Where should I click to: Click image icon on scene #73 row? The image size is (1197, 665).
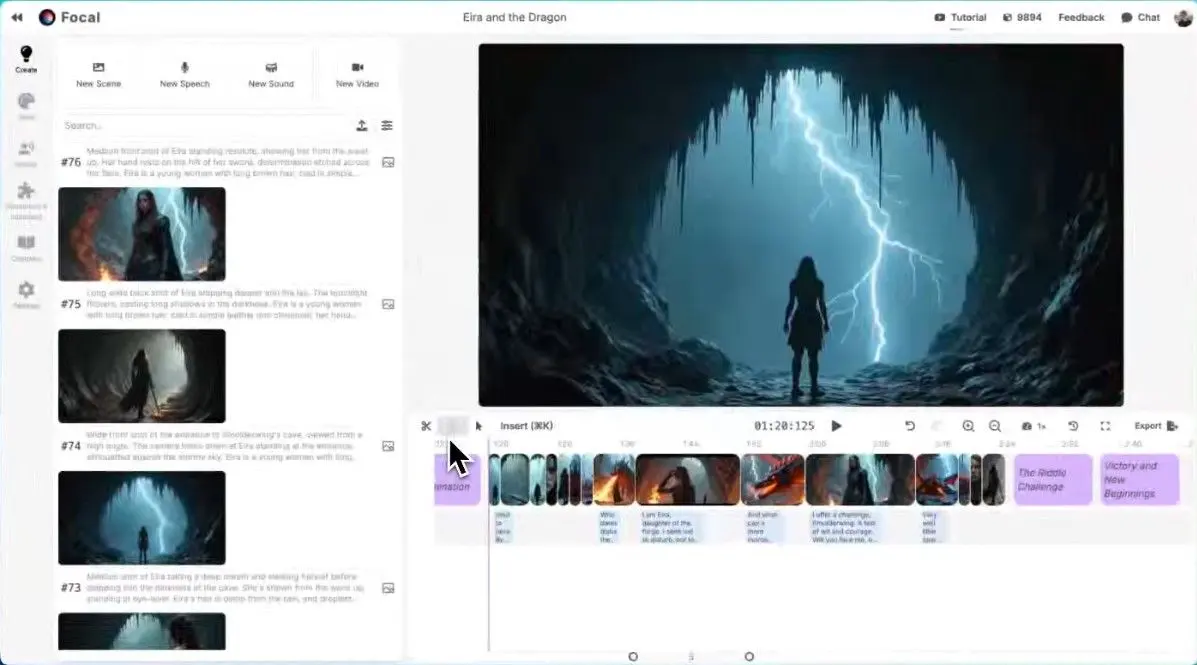click(388, 588)
